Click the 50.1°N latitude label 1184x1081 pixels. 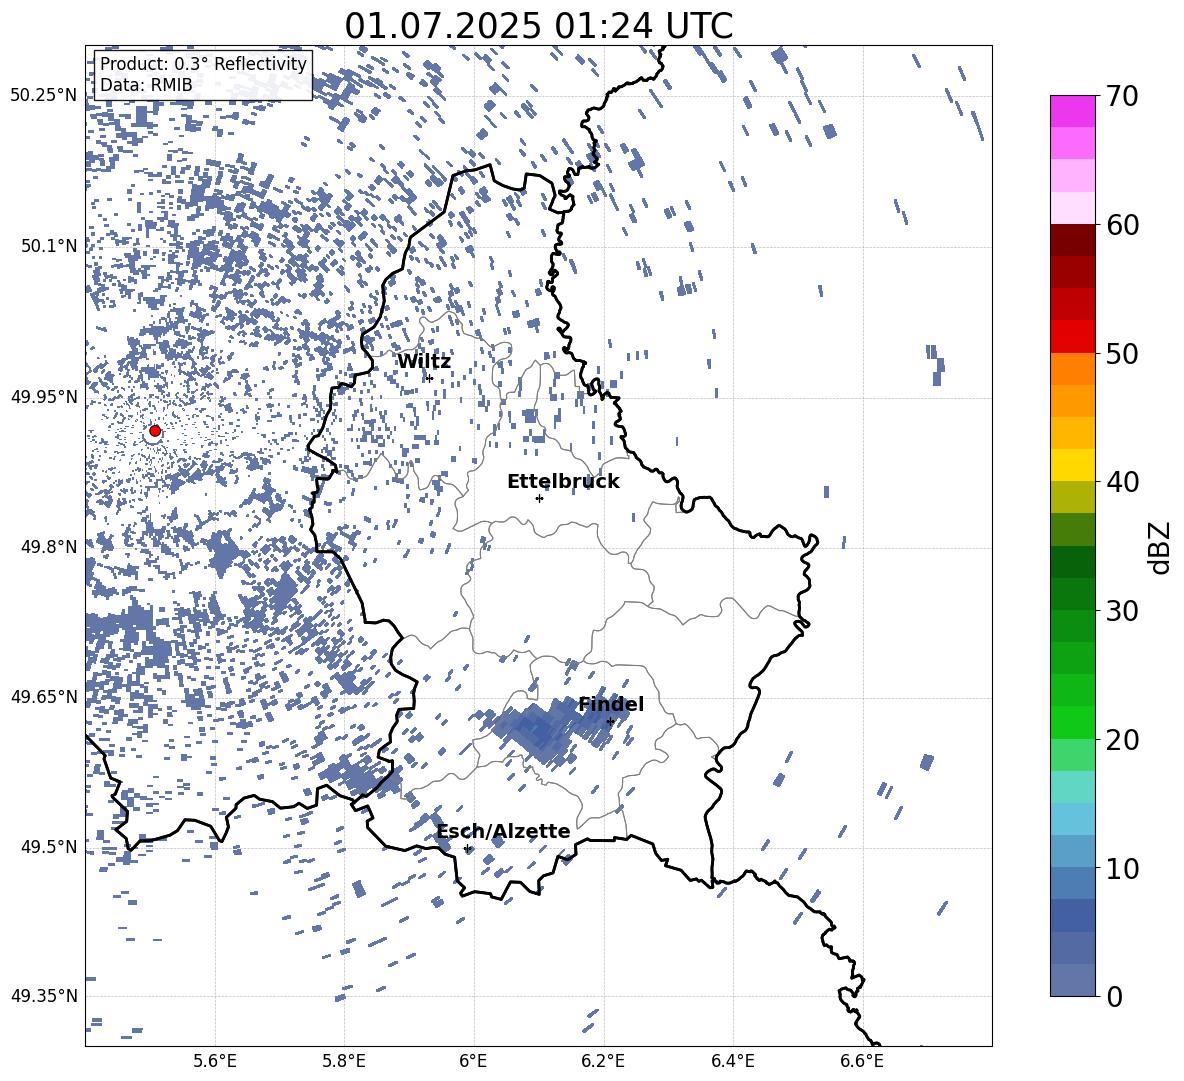click(49, 246)
